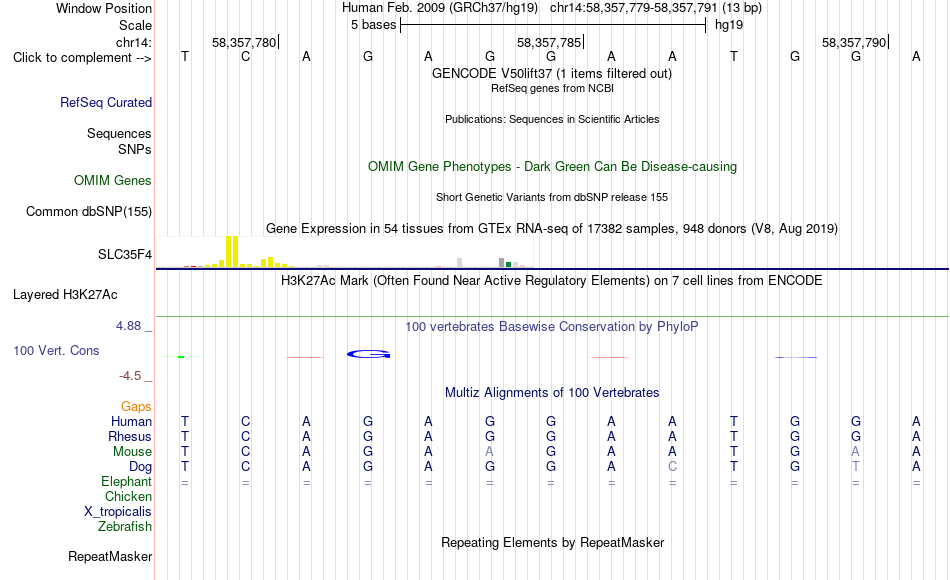Click the light-colored C in Dog row
This screenshot has width=950, height=580.
coord(673,467)
